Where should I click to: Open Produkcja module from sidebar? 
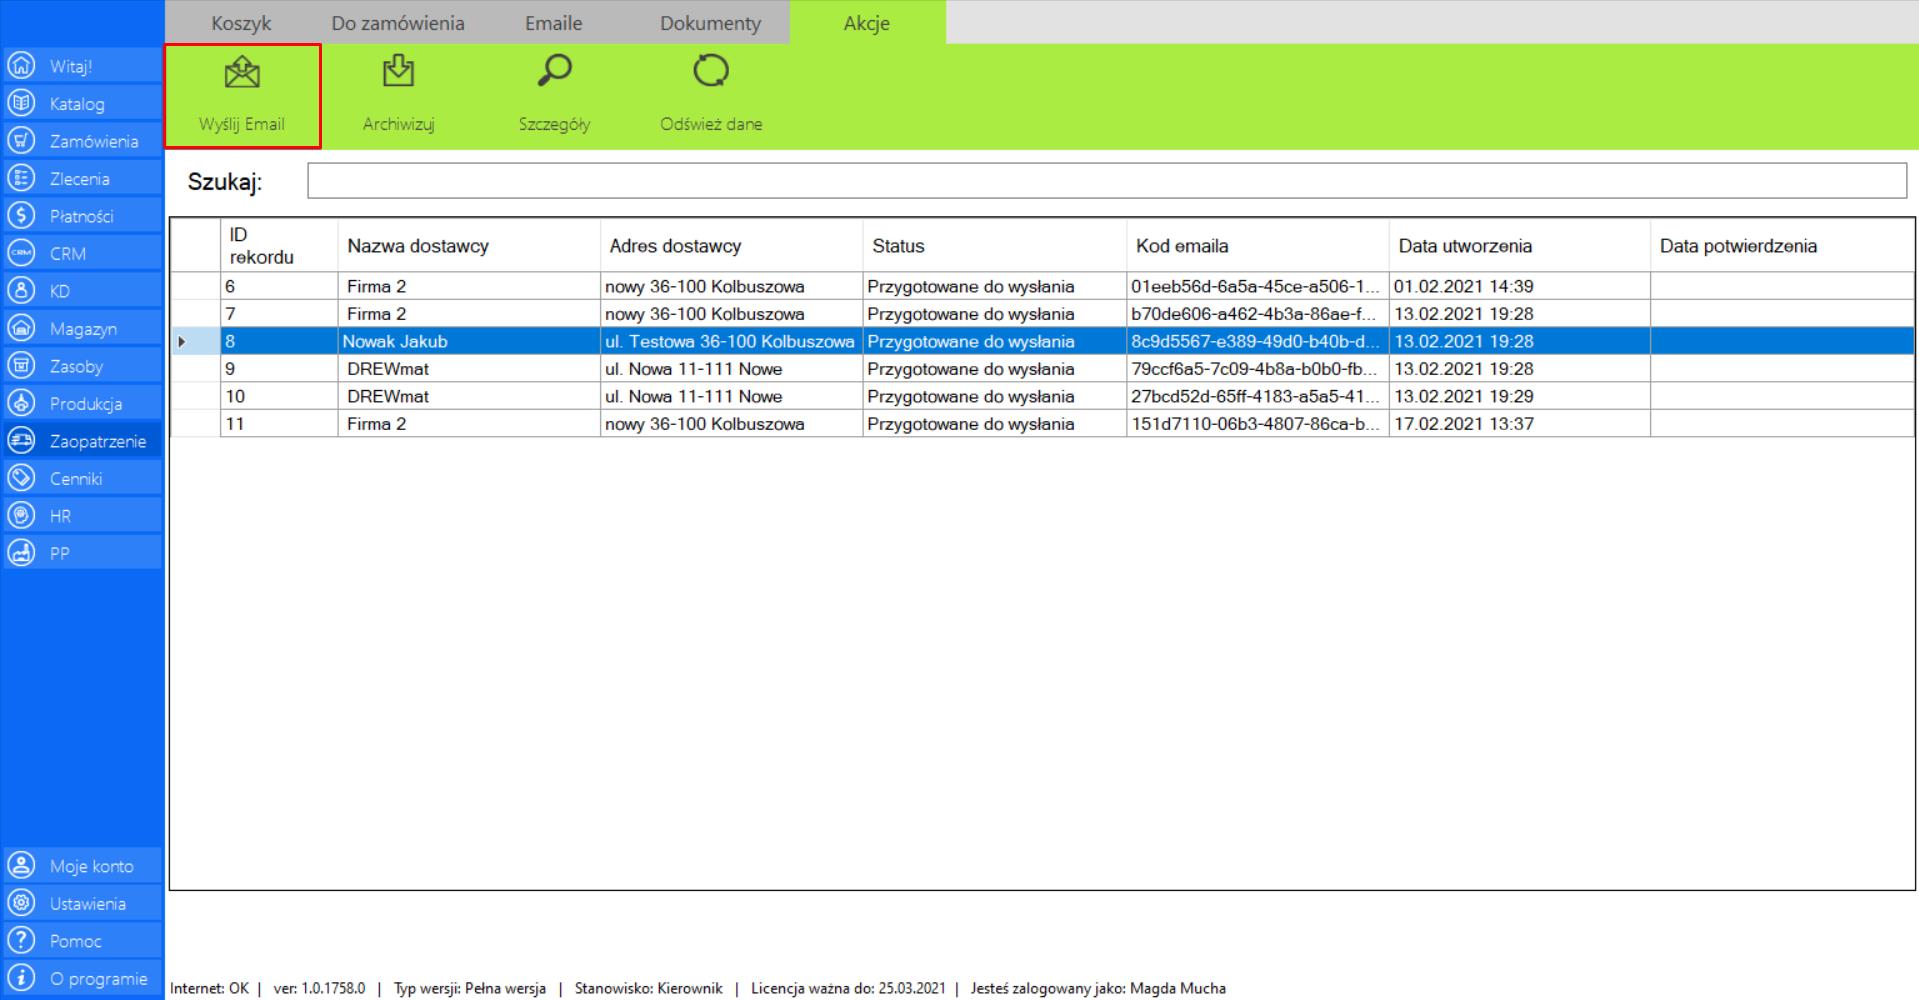coord(85,404)
